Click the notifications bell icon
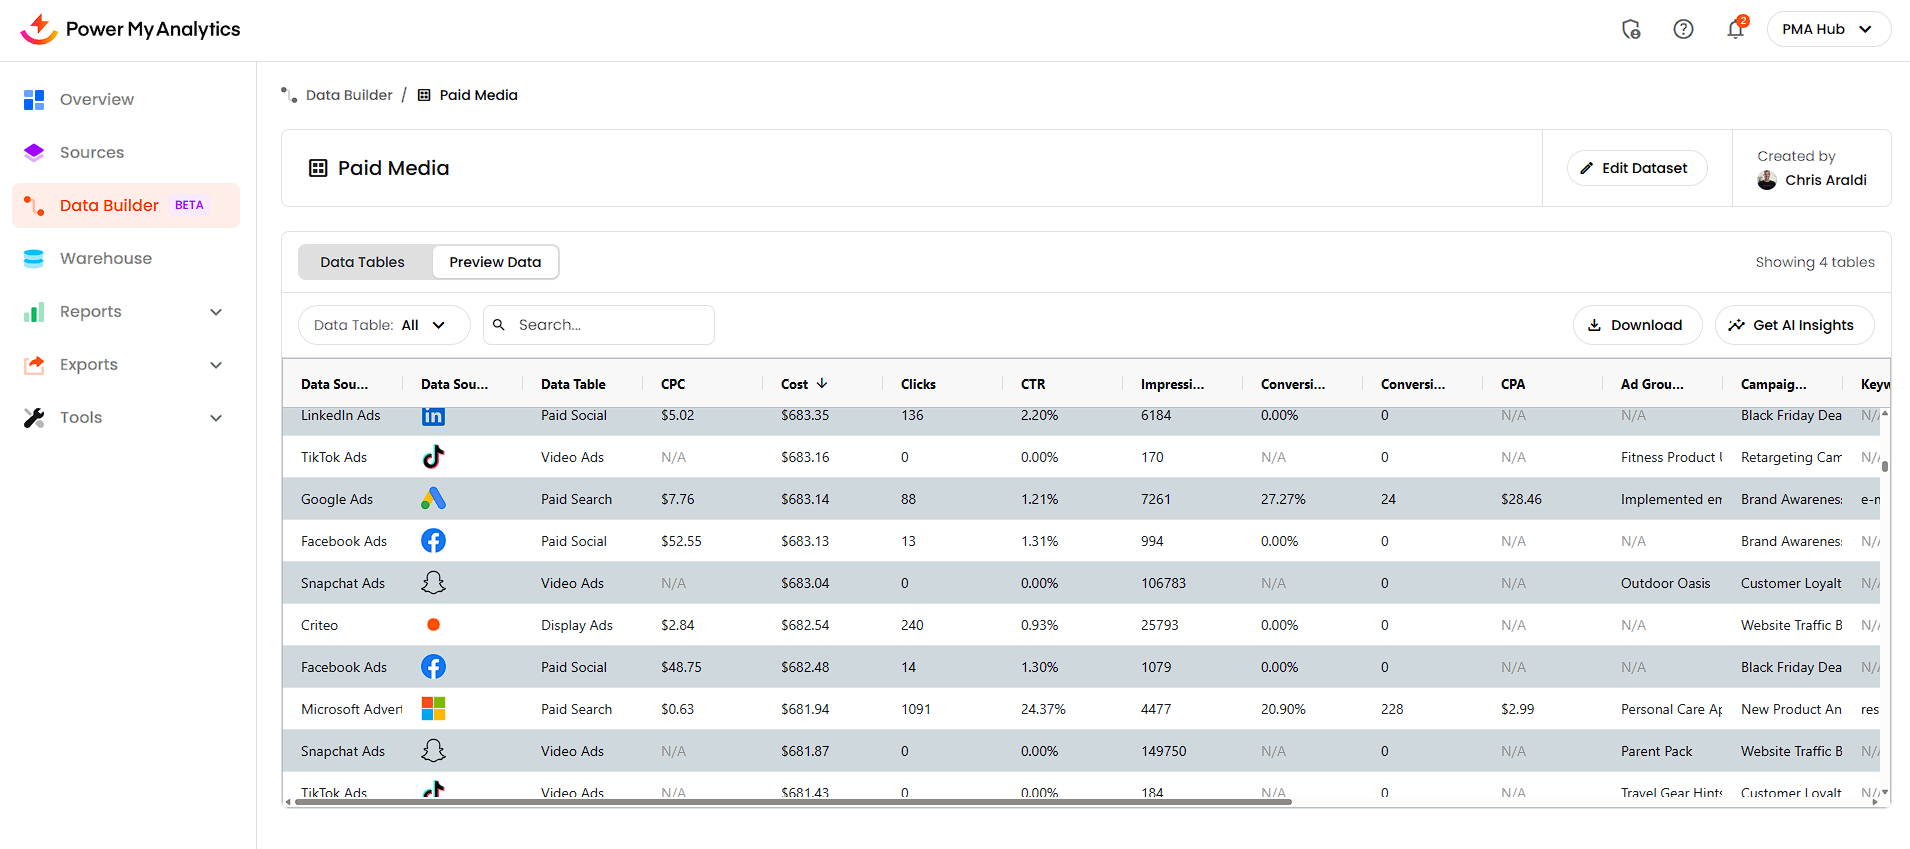Viewport: 1910px width, 849px height. (1735, 29)
